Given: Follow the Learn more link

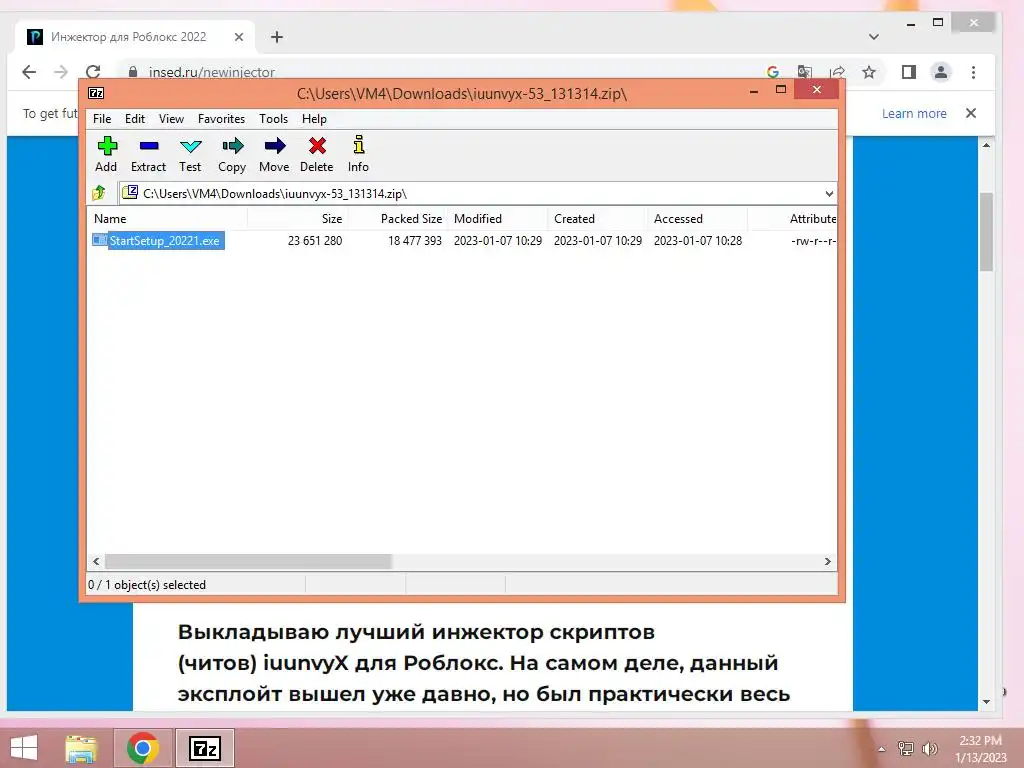Looking at the screenshot, I should click(x=914, y=113).
